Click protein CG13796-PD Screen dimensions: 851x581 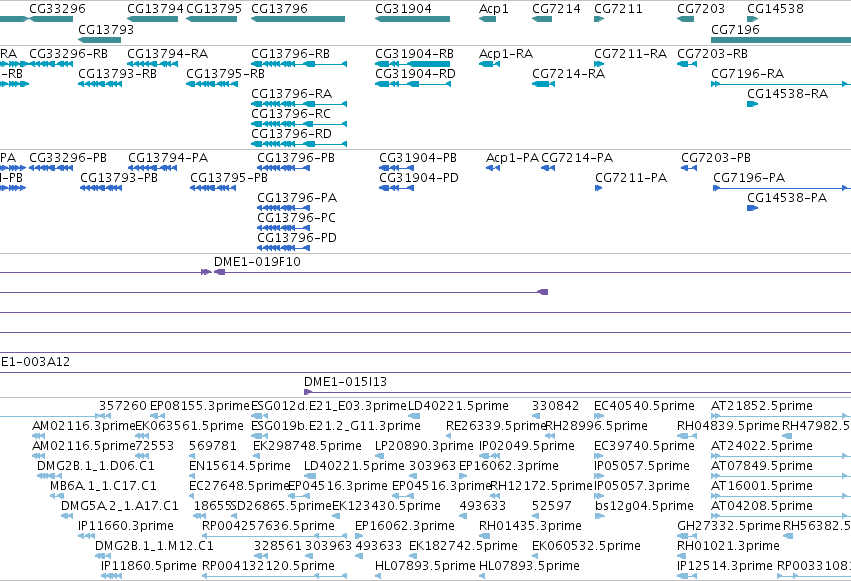[284, 248]
